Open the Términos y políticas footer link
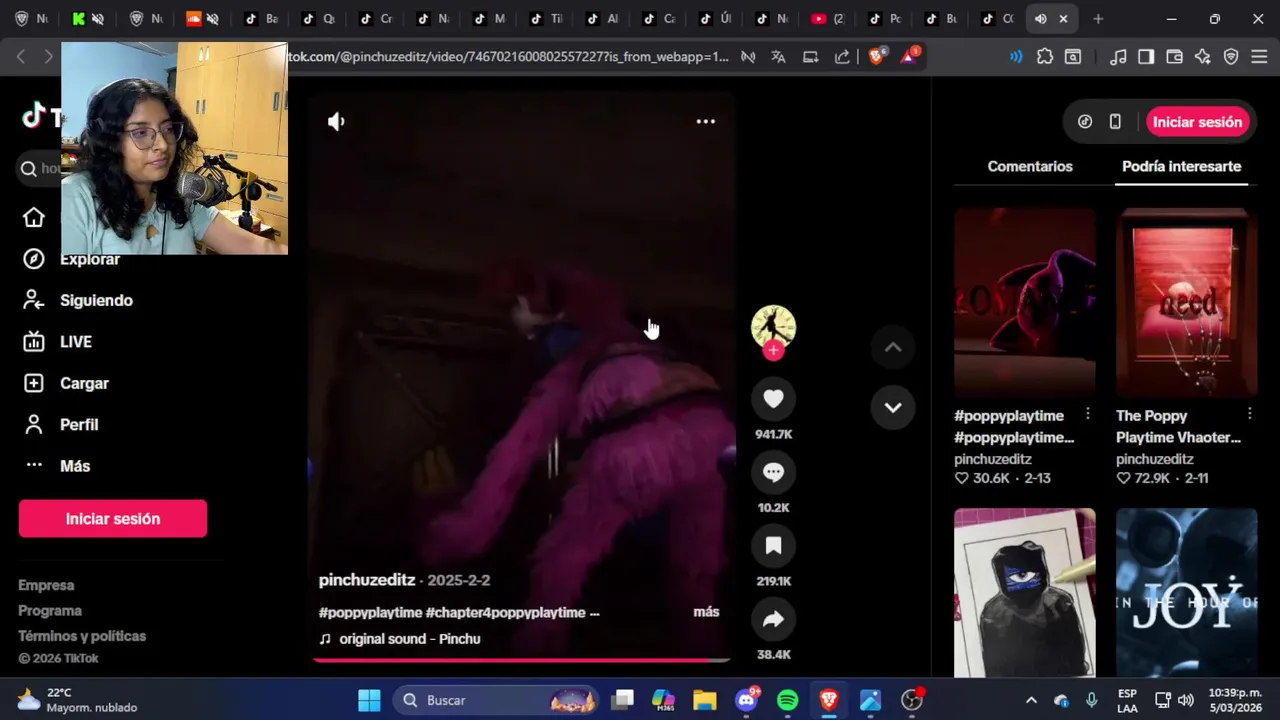 coord(82,636)
